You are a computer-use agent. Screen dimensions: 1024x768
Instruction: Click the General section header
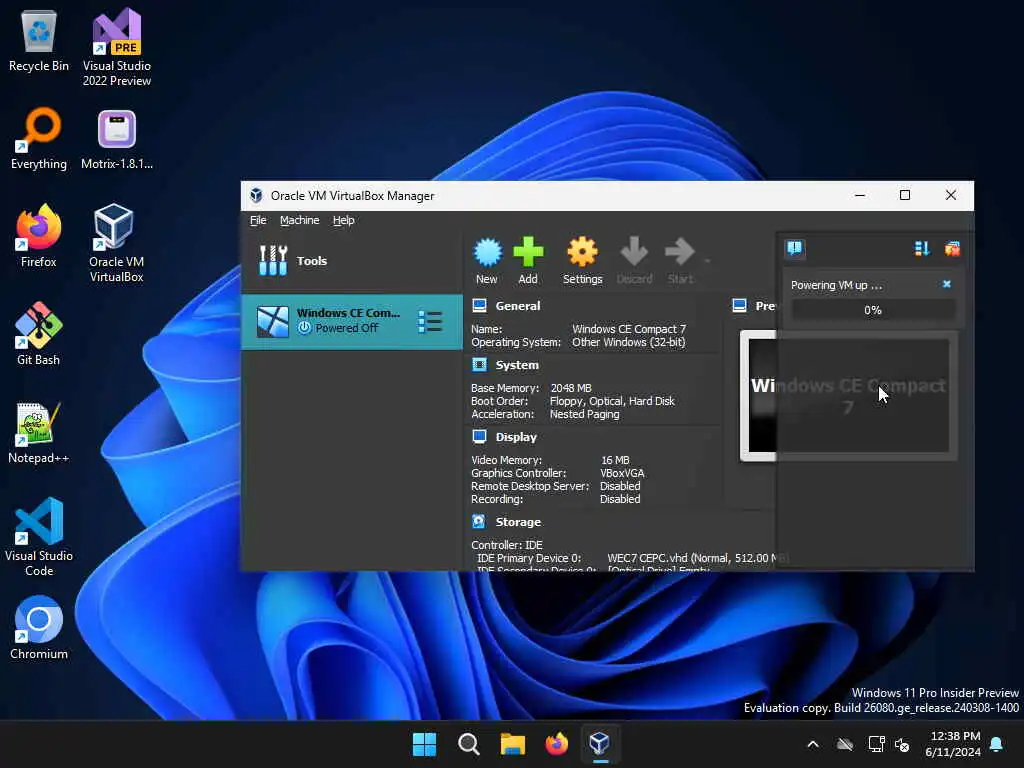click(518, 306)
